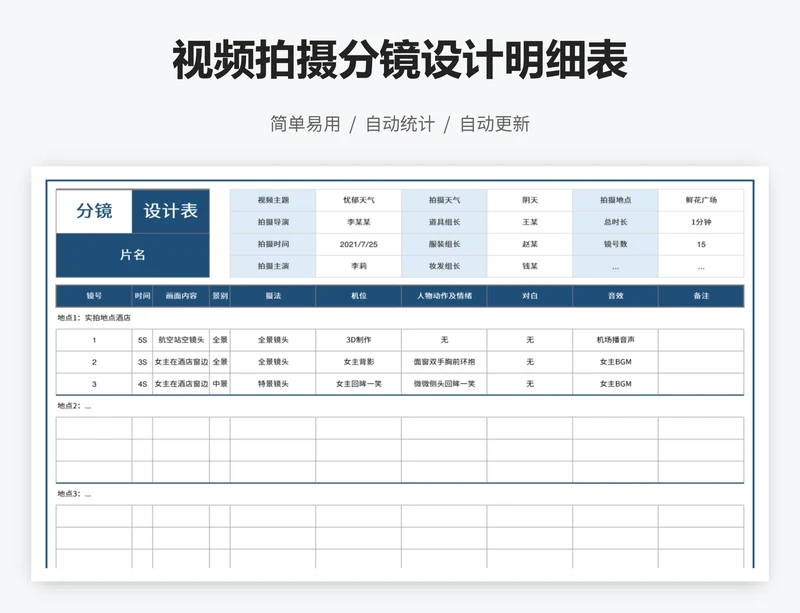Select the '微微侧头回眸一笑' action cell
This screenshot has height=613, width=800.
444,384
